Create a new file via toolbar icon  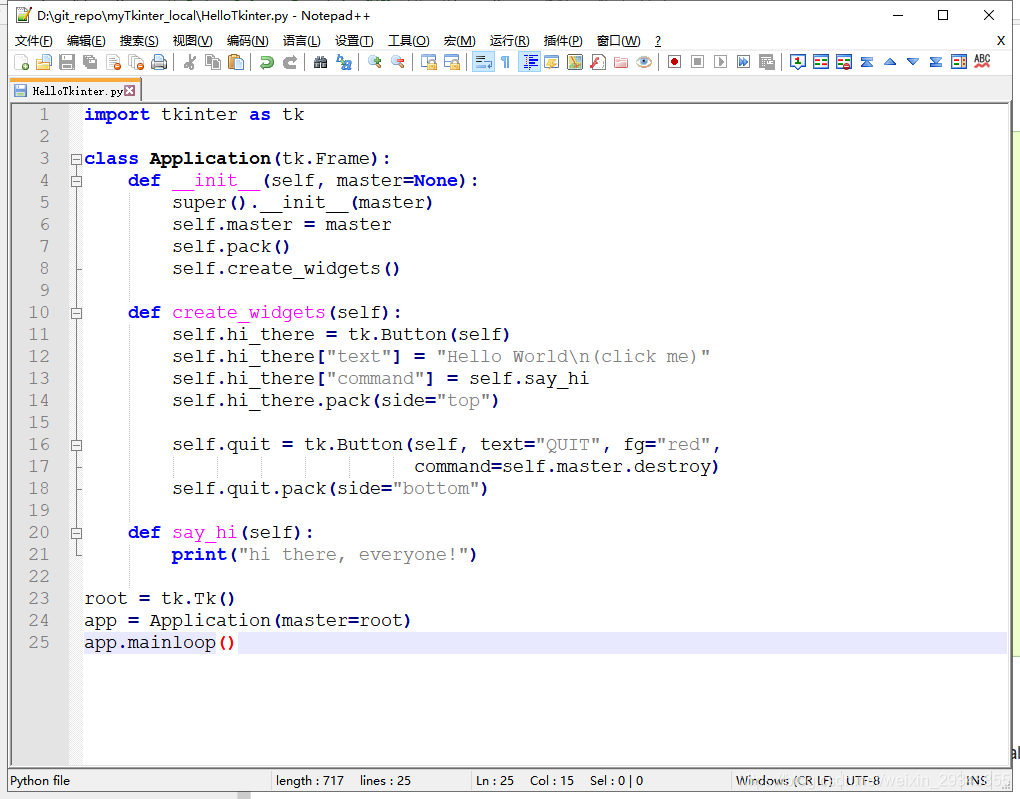(x=21, y=62)
